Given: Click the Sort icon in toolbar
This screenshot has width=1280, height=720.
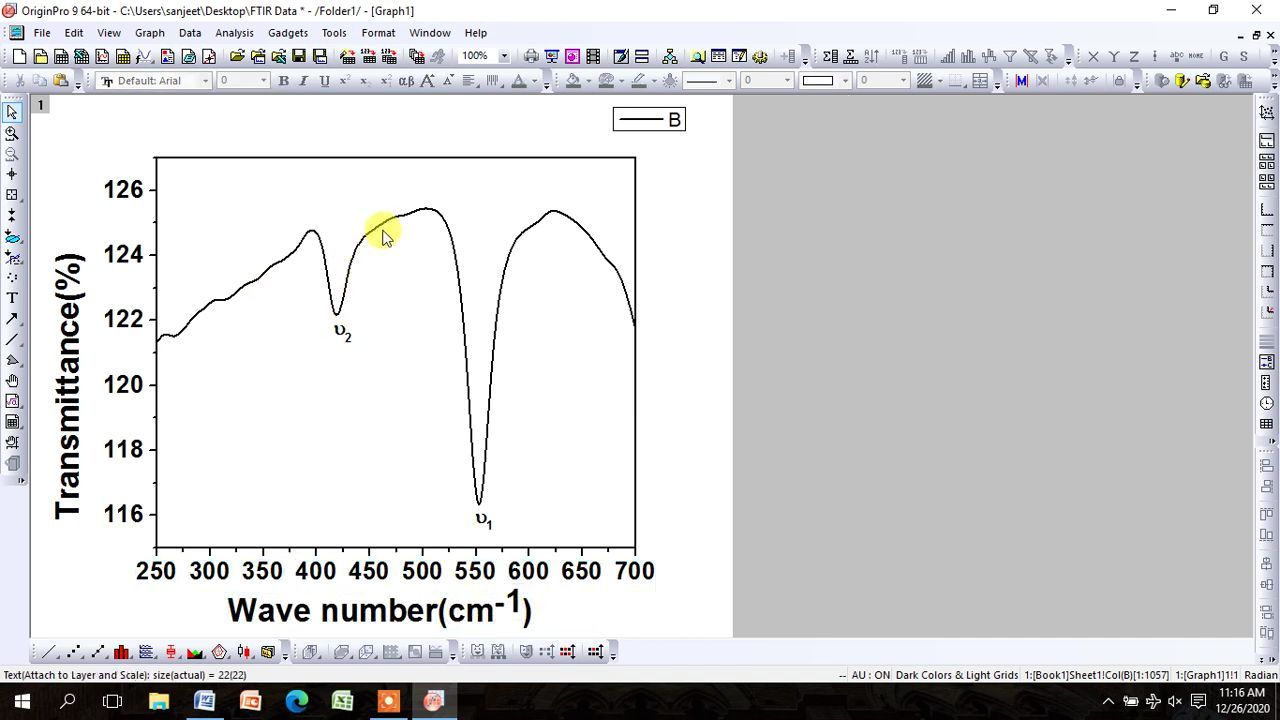Looking at the screenshot, I should 871,57.
